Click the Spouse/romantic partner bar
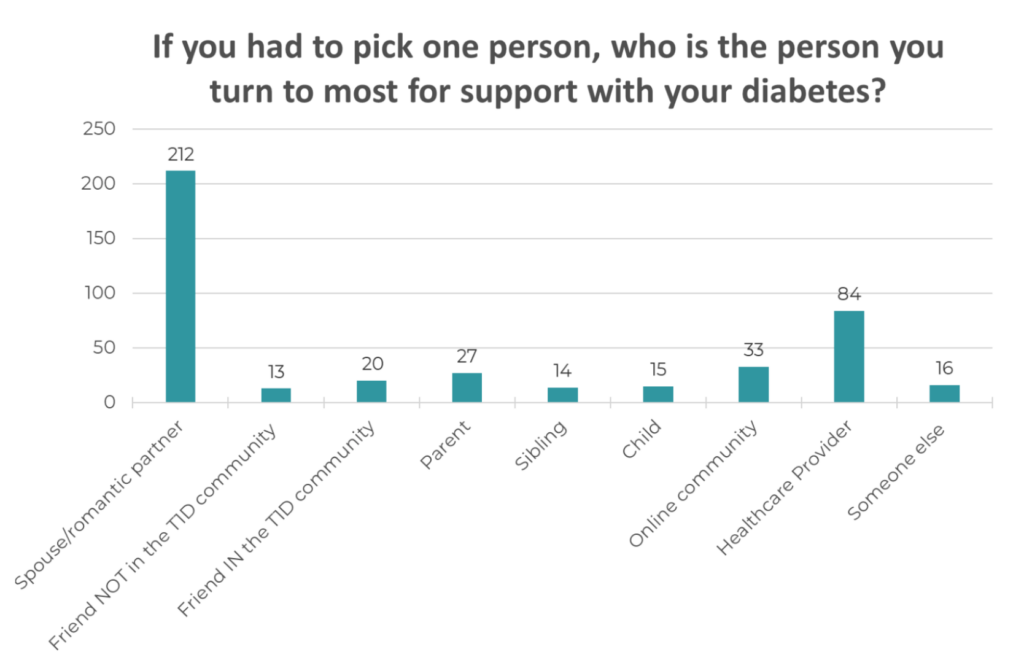Viewport: 1024px width, 668px height. tap(180, 287)
